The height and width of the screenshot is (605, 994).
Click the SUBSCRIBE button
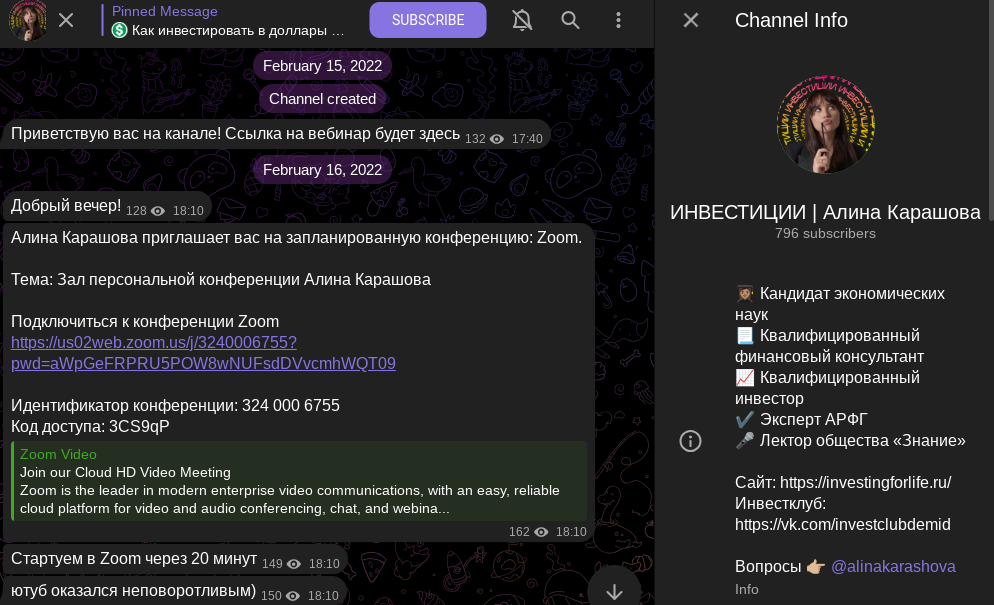[x=428, y=20]
